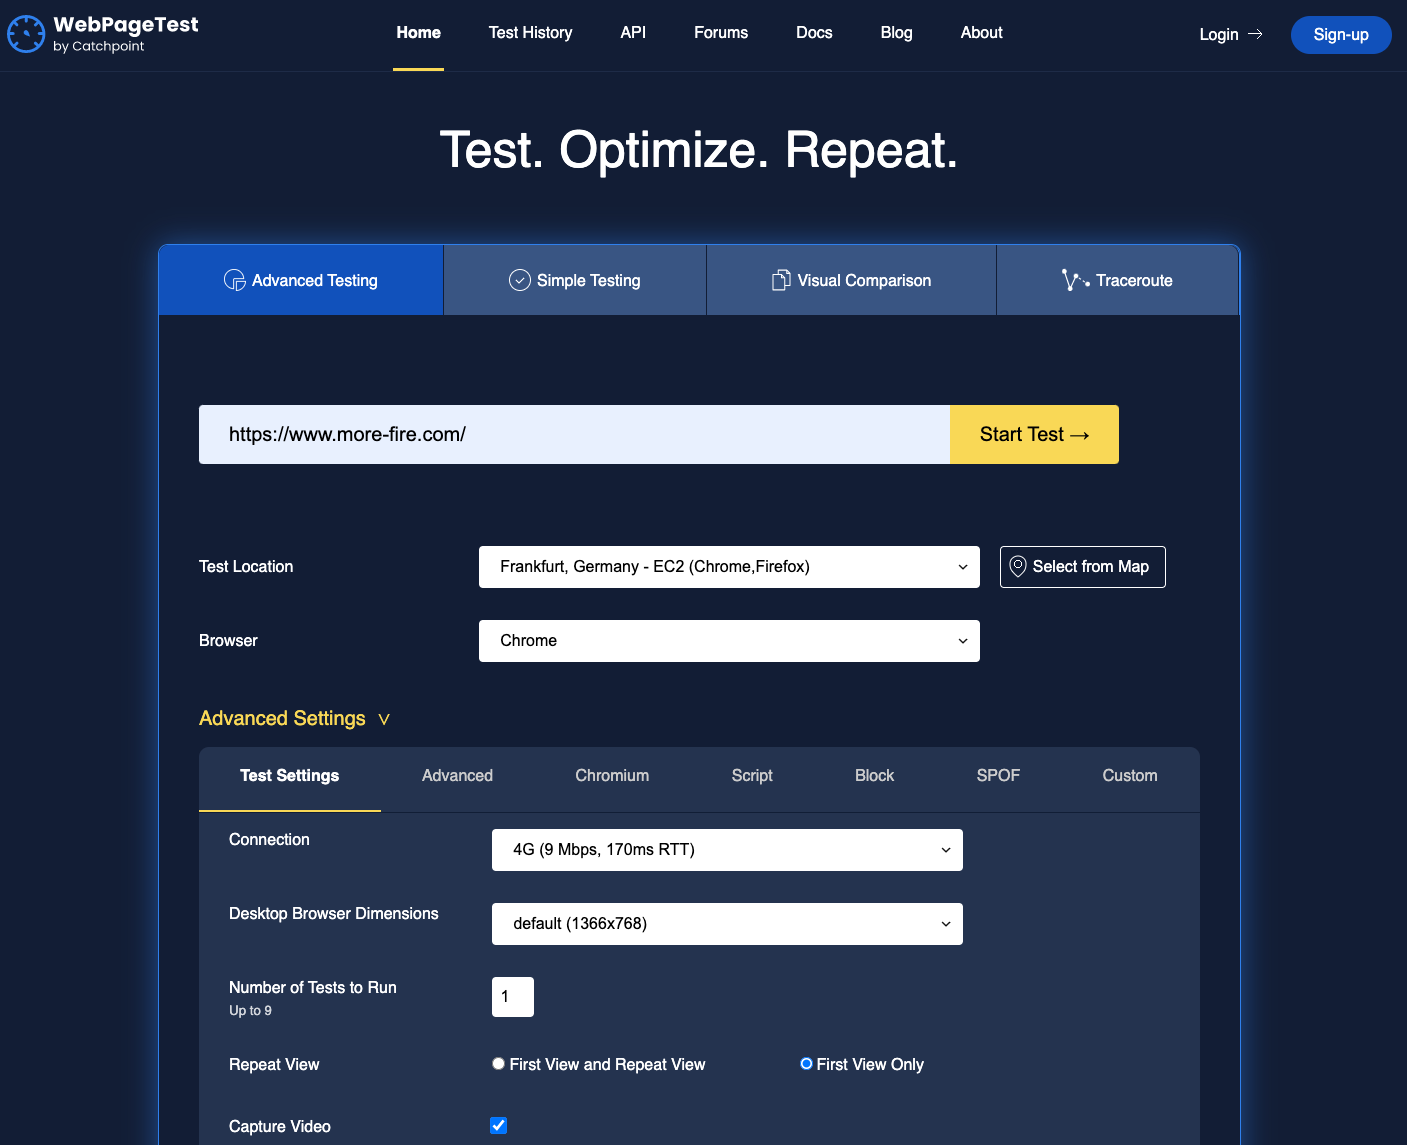Viewport: 1407px width, 1145px height.
Task: Click the WebPageTest gauge logo icon
Action: click(26, 34)
